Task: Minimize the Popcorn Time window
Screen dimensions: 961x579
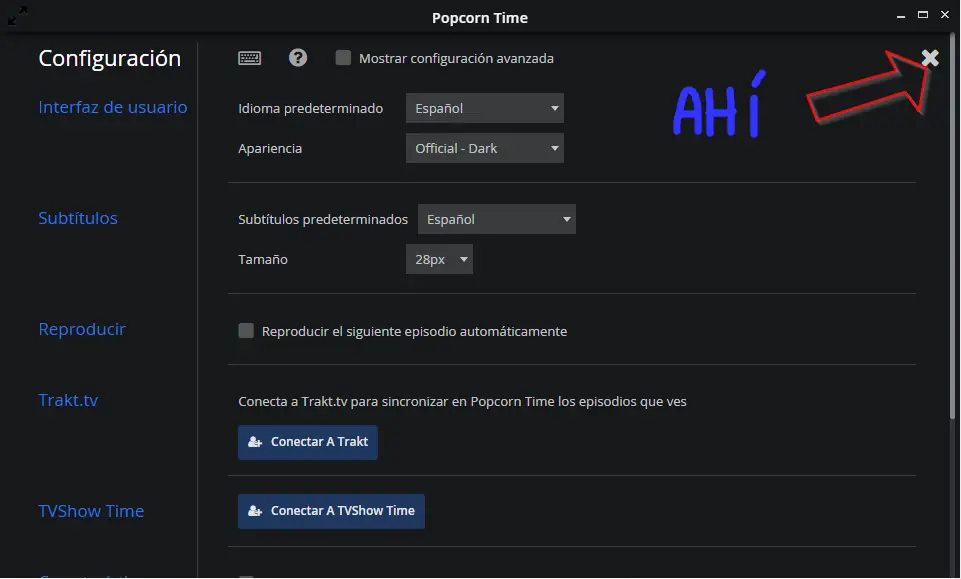Action: click(x=901, y=15)
